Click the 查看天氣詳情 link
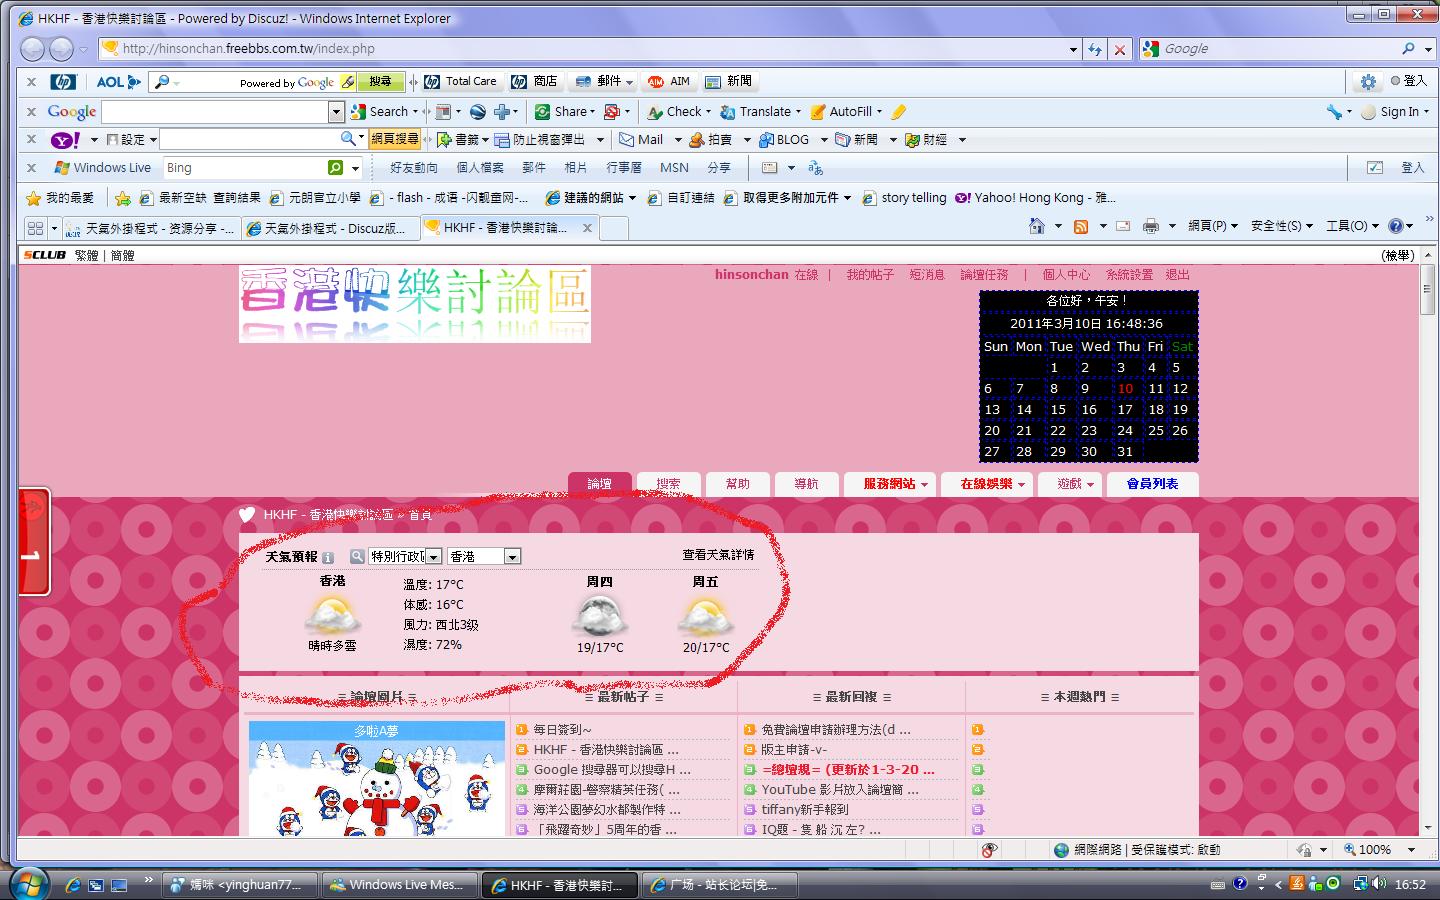The image size is (1440, 900). pos(718,555)
